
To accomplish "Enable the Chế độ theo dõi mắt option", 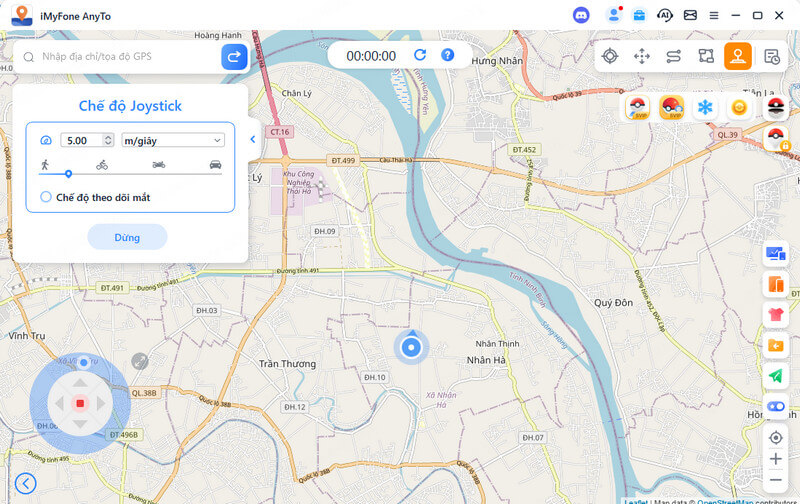I will point(46,198).
